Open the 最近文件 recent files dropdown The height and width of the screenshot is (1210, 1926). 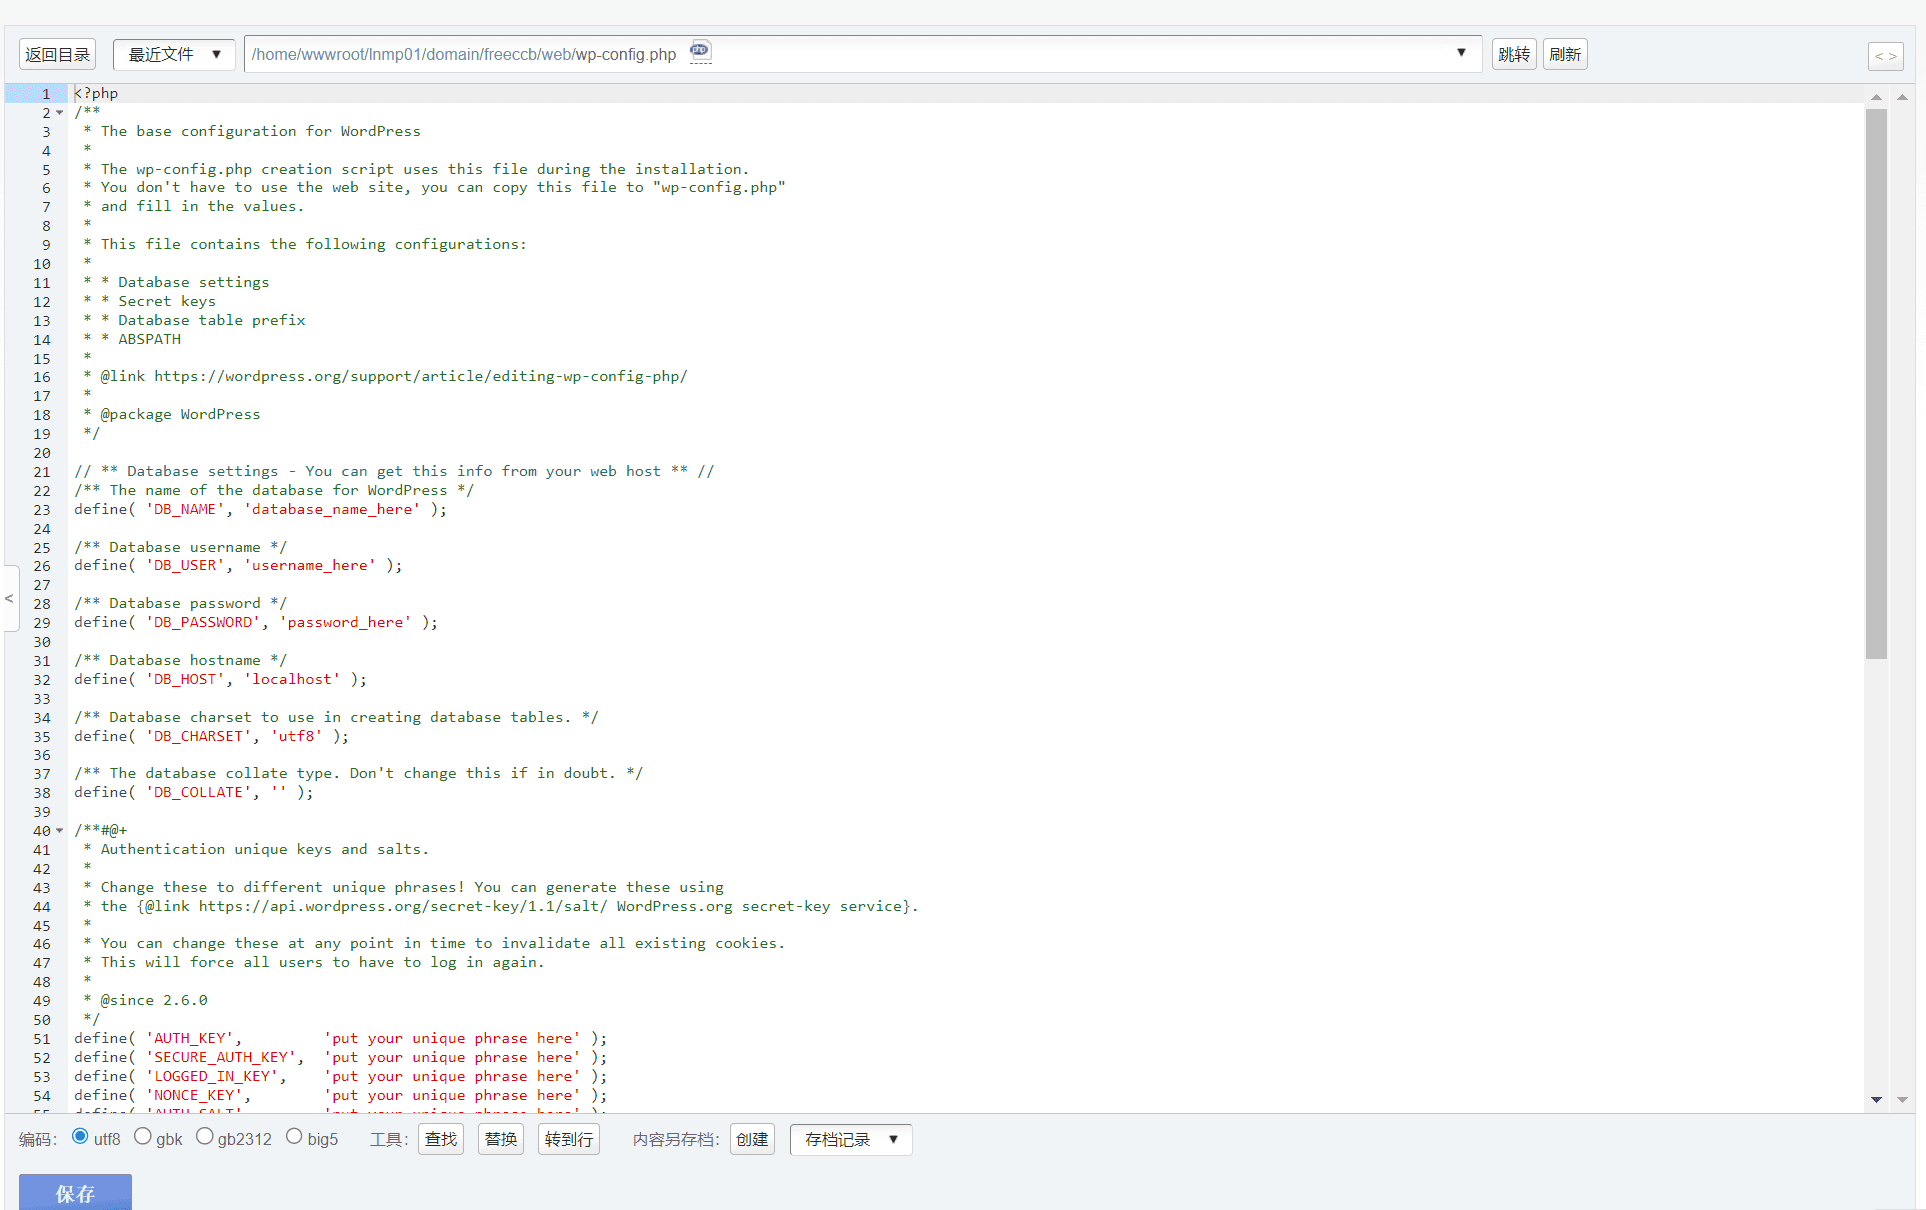point(174,54)
